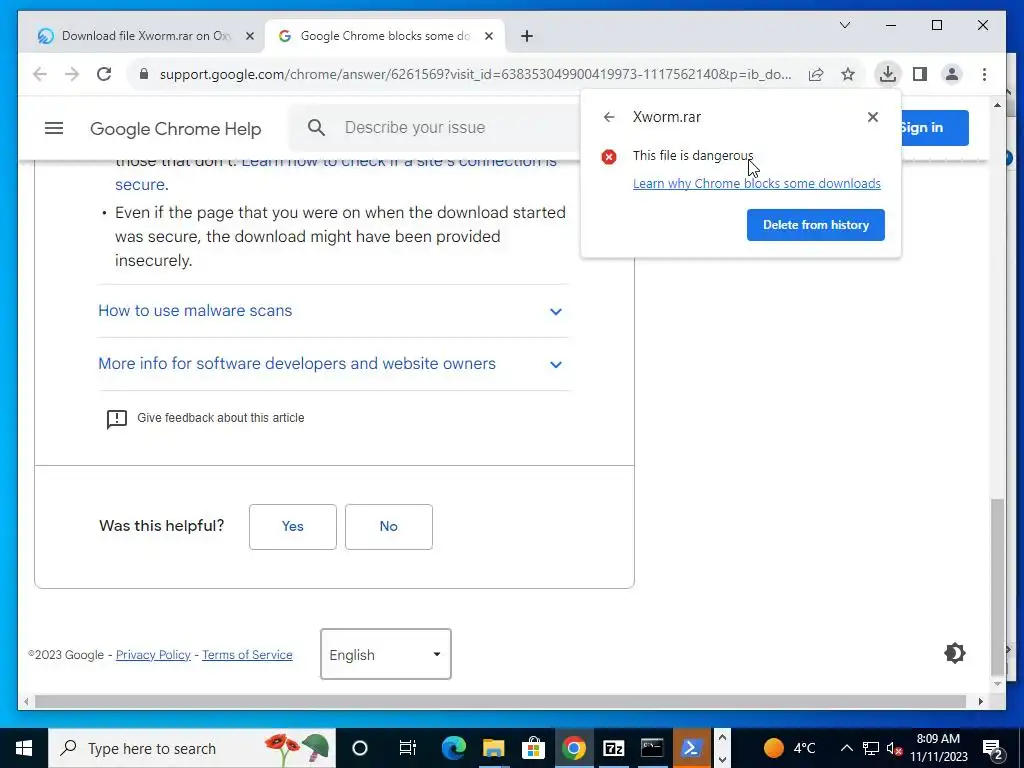This screenshot has height=768, width=1024.
Task: Open Command Prompt taskbar icon
Action: tap(652, 748)
